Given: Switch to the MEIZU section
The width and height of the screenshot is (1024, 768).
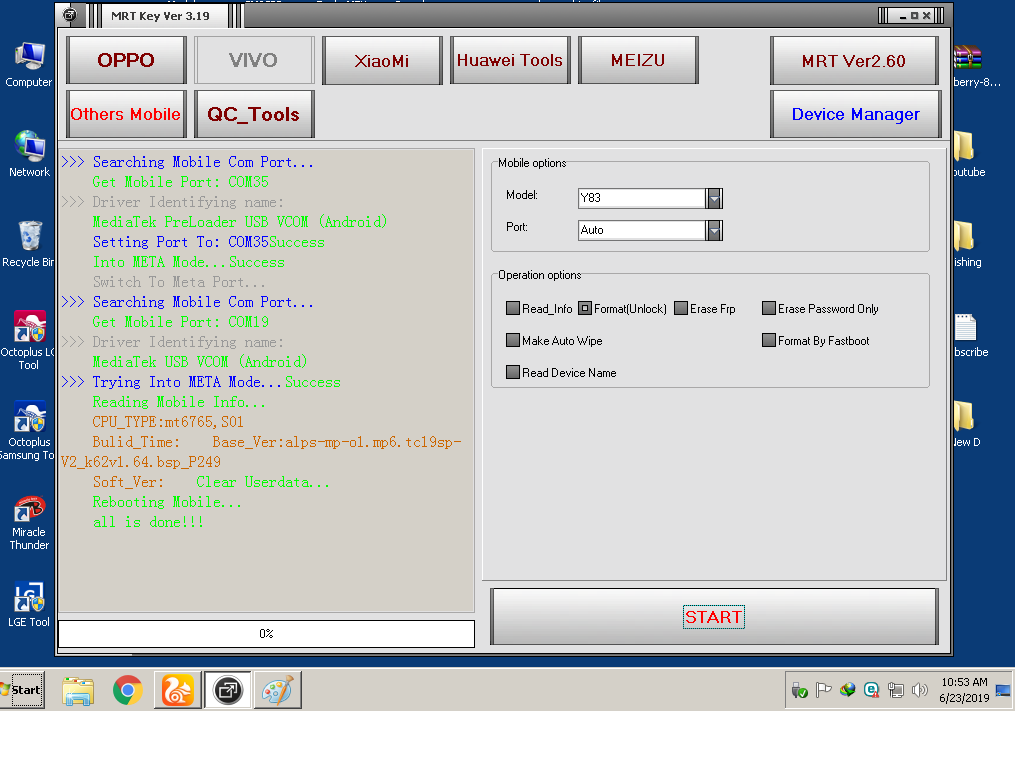Looking at the screenshot, I should [638, 60].
